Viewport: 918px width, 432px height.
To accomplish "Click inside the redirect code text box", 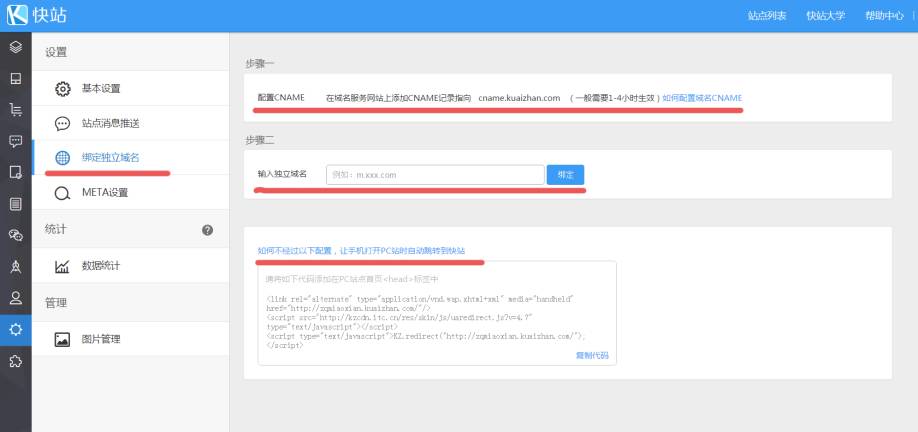I will point(437,313).
